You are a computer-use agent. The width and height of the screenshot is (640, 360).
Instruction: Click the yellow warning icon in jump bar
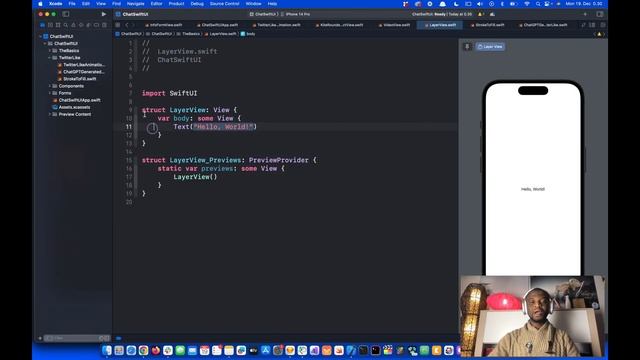pos(599,34)
